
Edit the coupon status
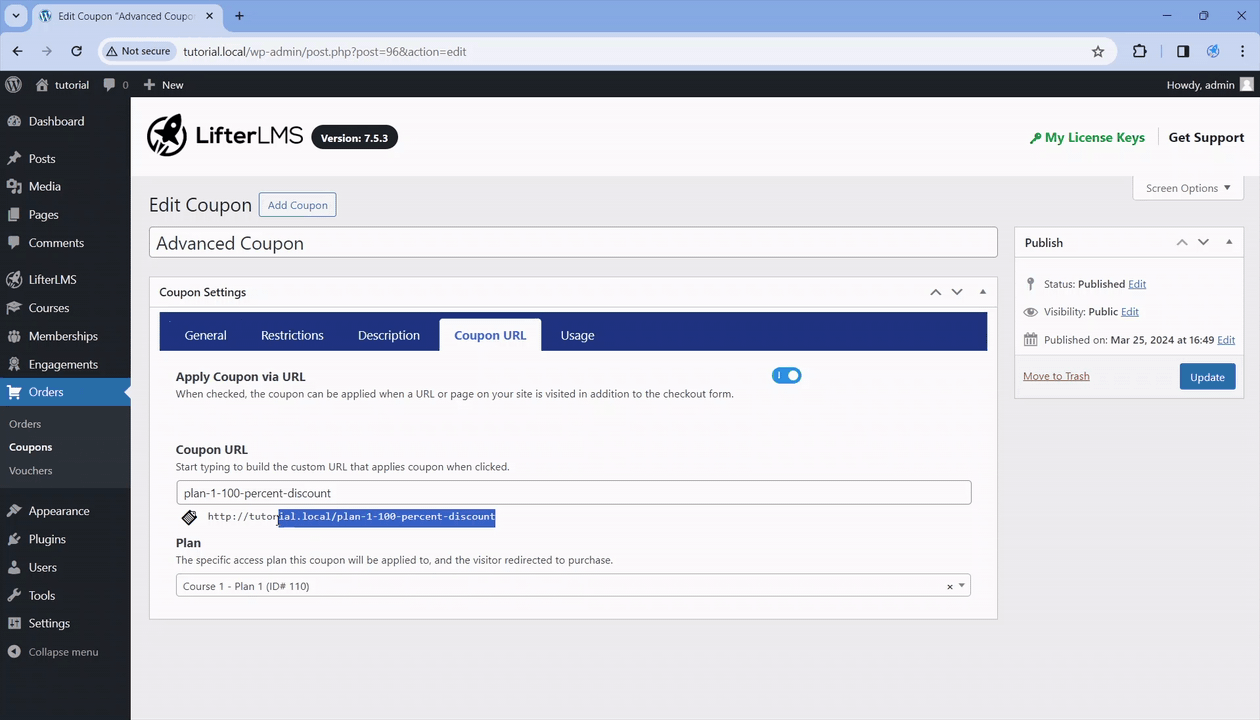(x=1137, y=284)
